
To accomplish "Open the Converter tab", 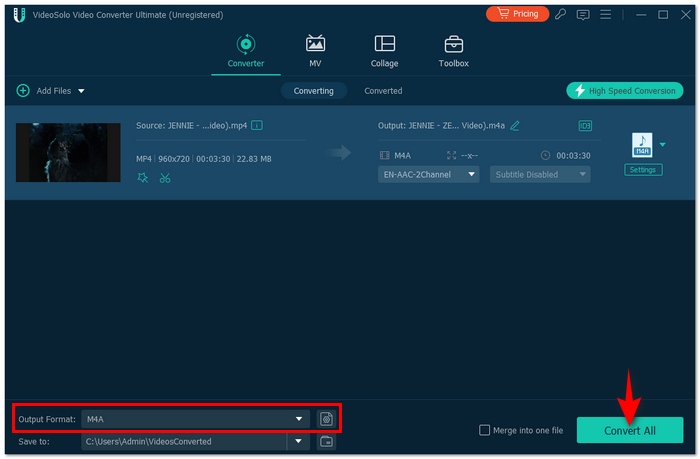I will pyautogui.click(x=246, y=51).
